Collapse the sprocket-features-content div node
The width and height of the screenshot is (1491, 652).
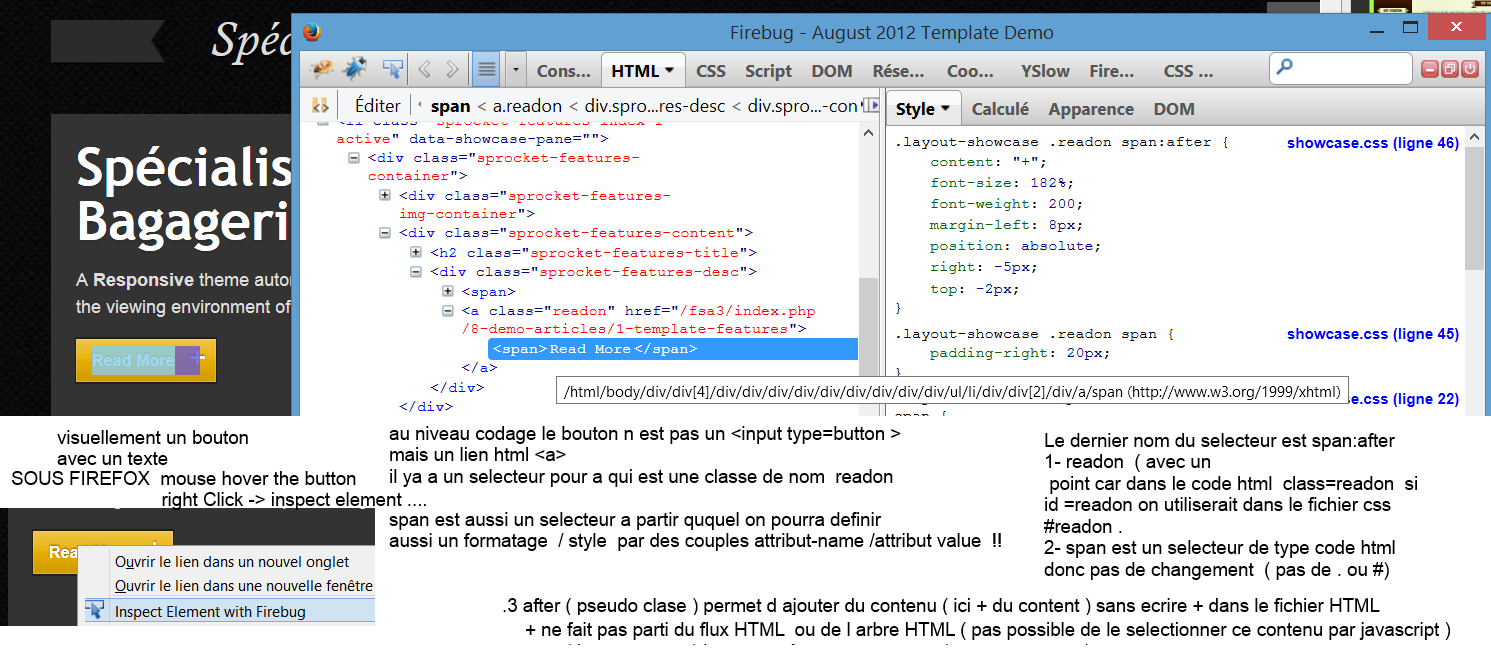tap(385, 233)
